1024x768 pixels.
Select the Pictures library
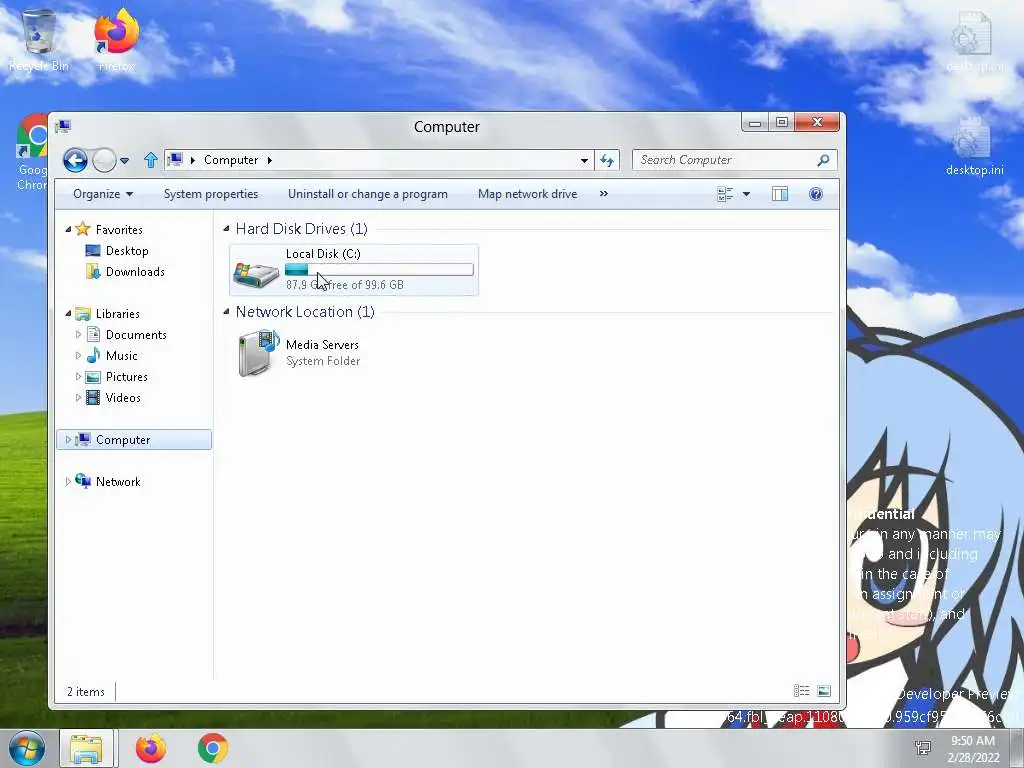pyautogui.click(x=127, y=377)
